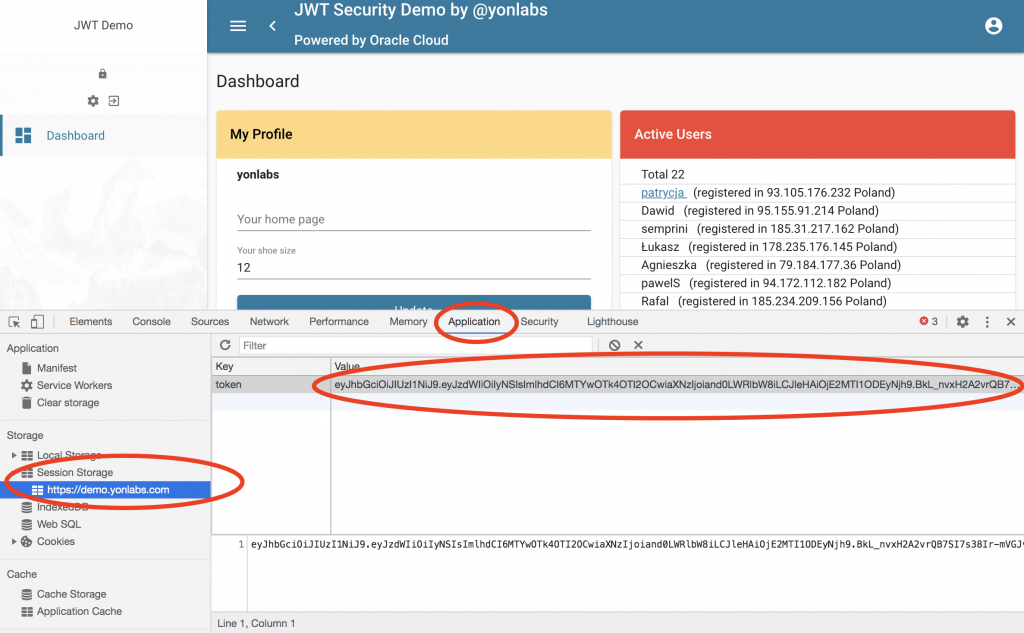
Task: Click the JWT text in the preview pane
Action: [637, 544]
